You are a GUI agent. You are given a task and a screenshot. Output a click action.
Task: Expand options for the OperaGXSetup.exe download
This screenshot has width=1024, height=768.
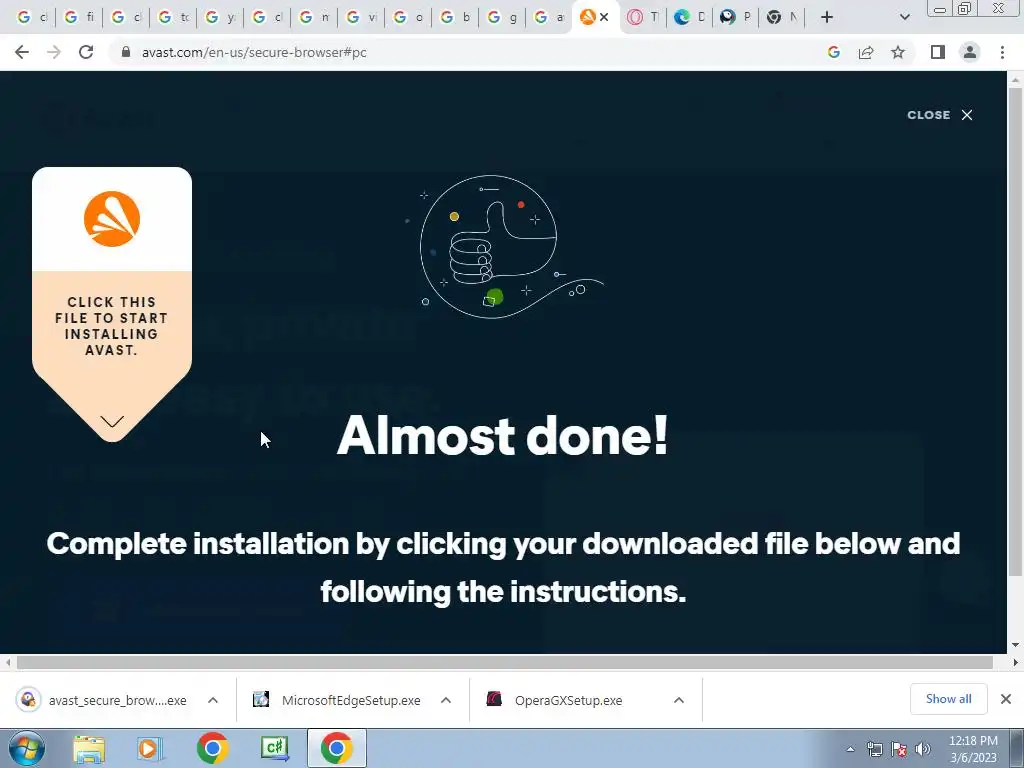(679, 700)
